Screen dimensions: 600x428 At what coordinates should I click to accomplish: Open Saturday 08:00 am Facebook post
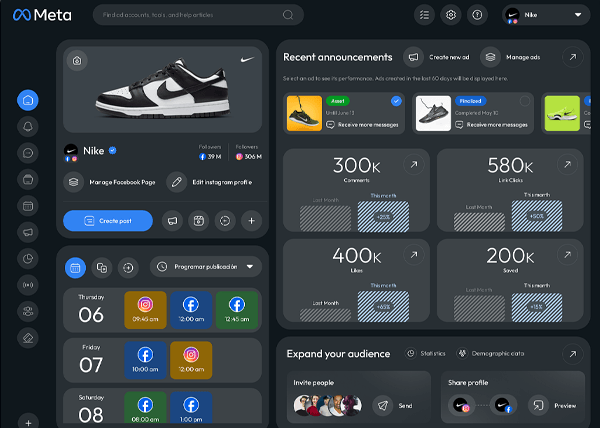pos(145,408)
